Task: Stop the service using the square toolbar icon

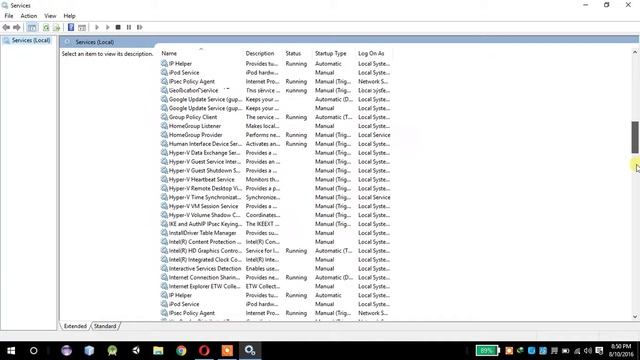Action: (118, 27)
